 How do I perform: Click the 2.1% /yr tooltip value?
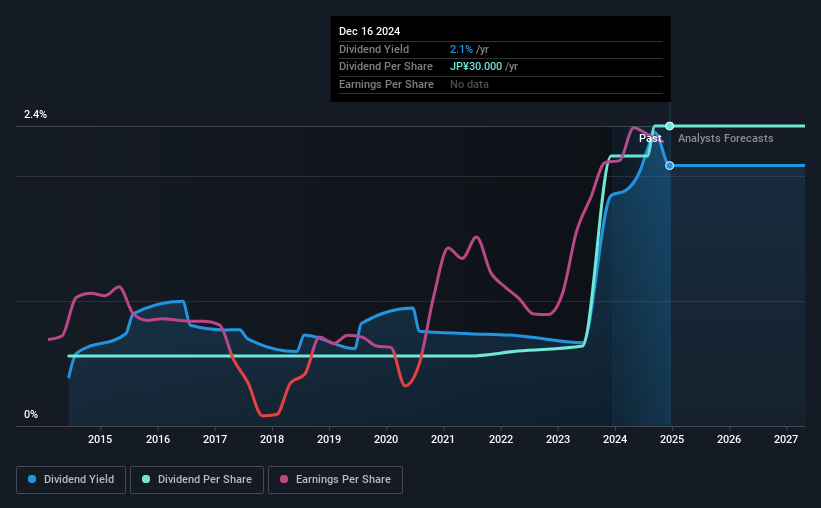[469, 49]
